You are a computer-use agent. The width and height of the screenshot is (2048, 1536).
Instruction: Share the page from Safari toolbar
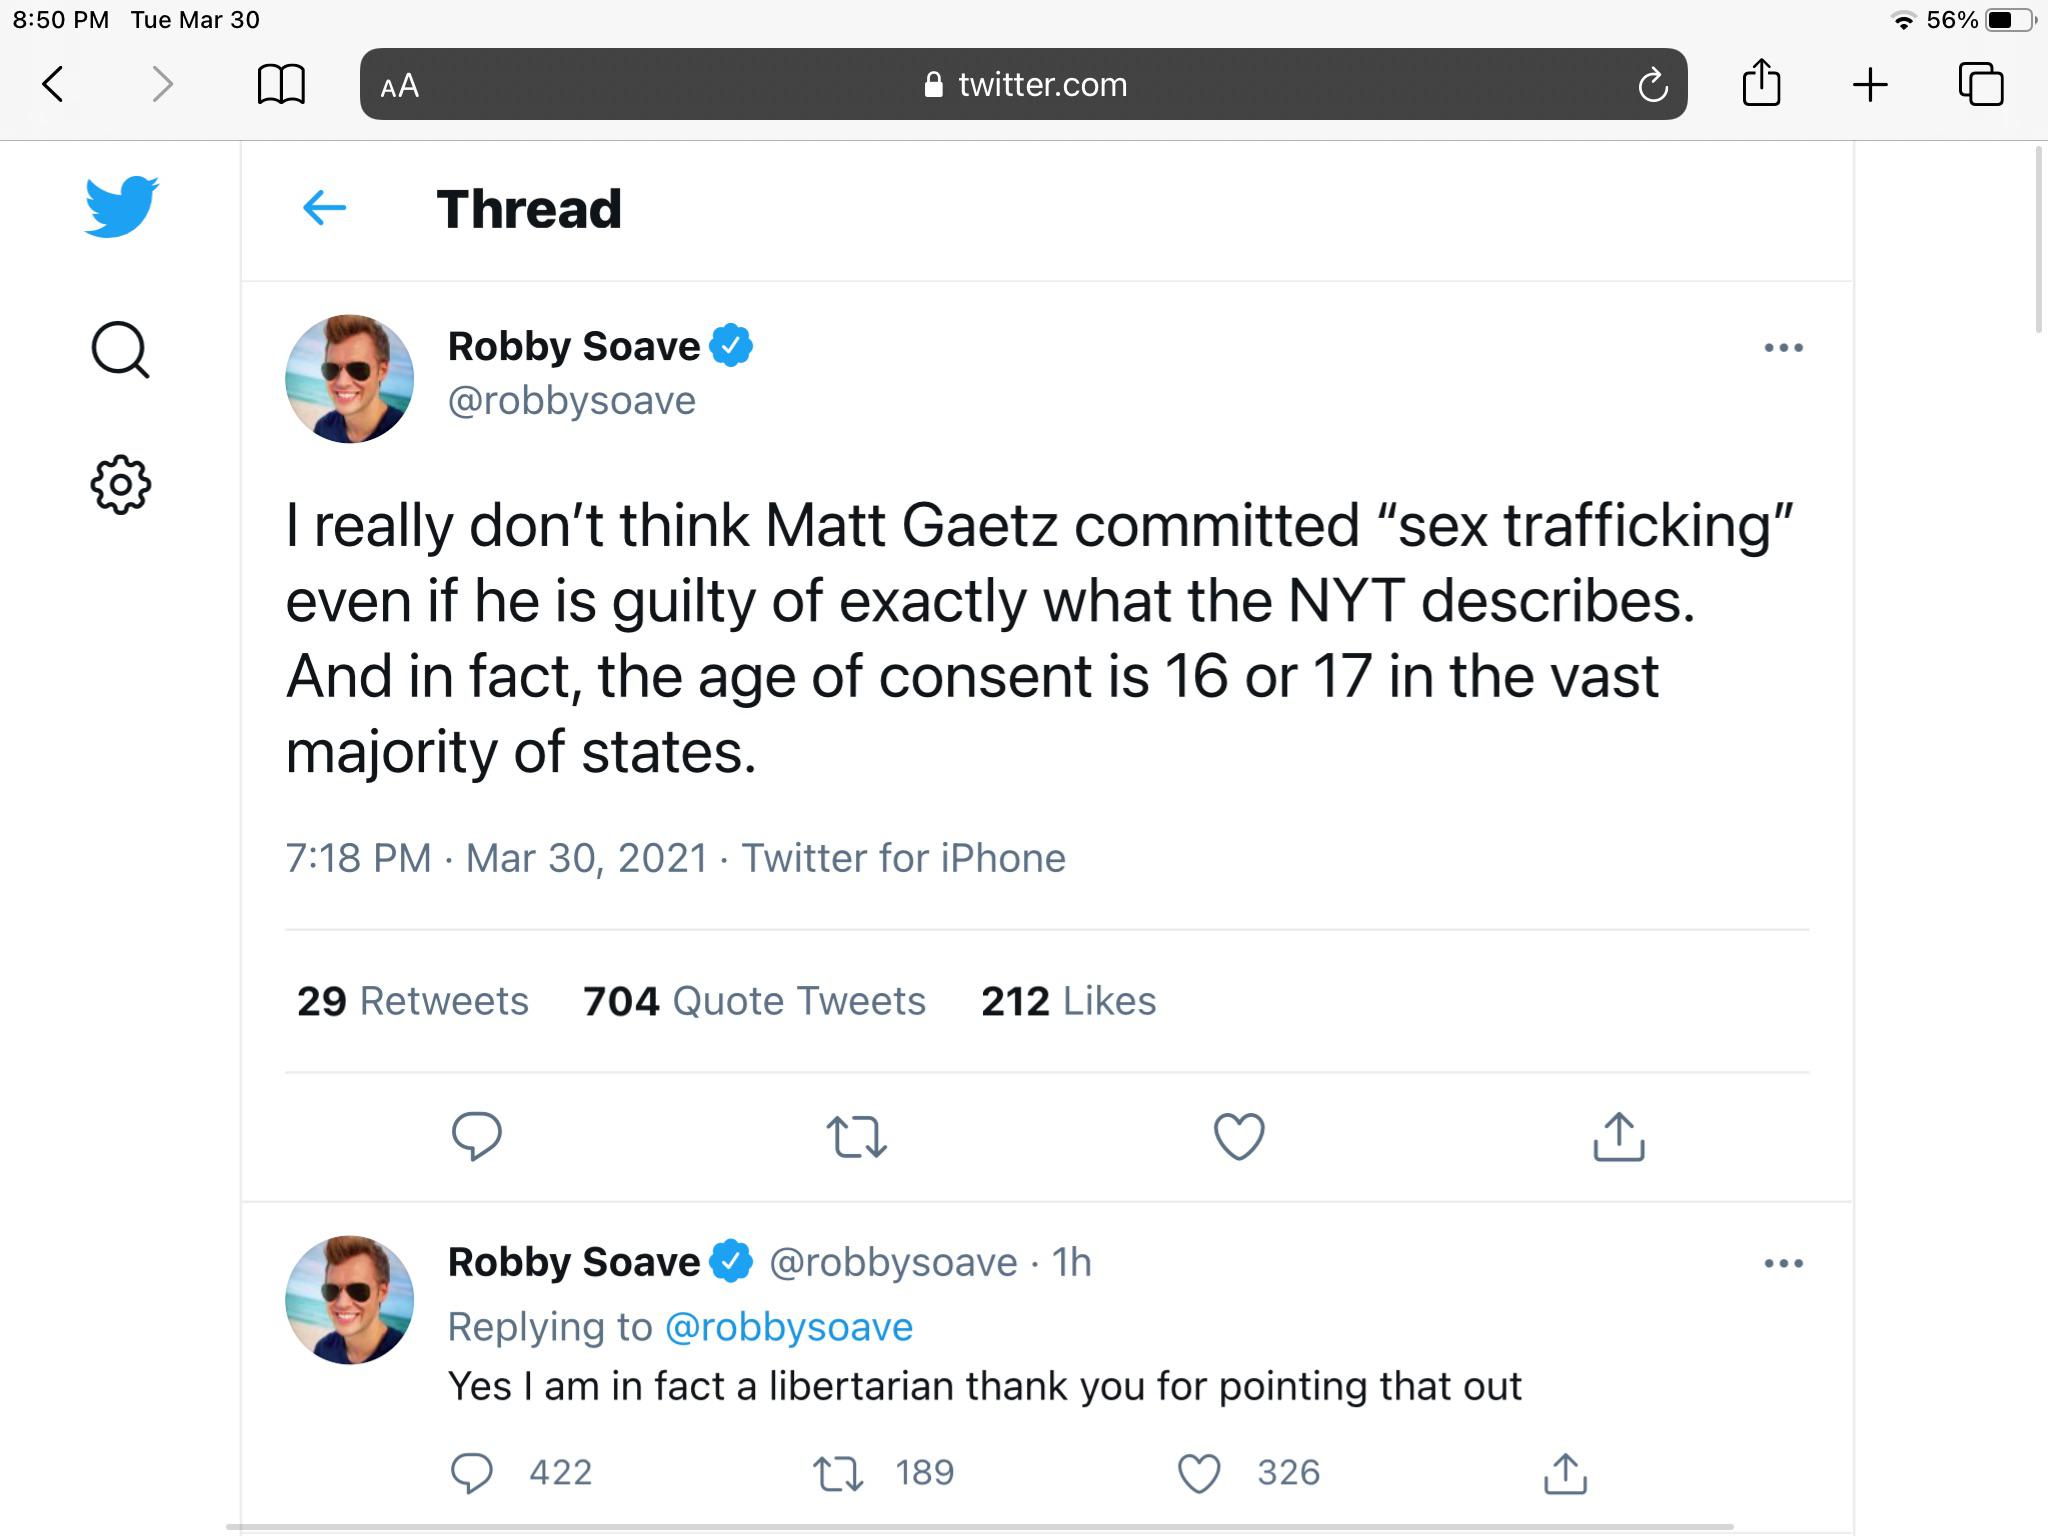1762,84
